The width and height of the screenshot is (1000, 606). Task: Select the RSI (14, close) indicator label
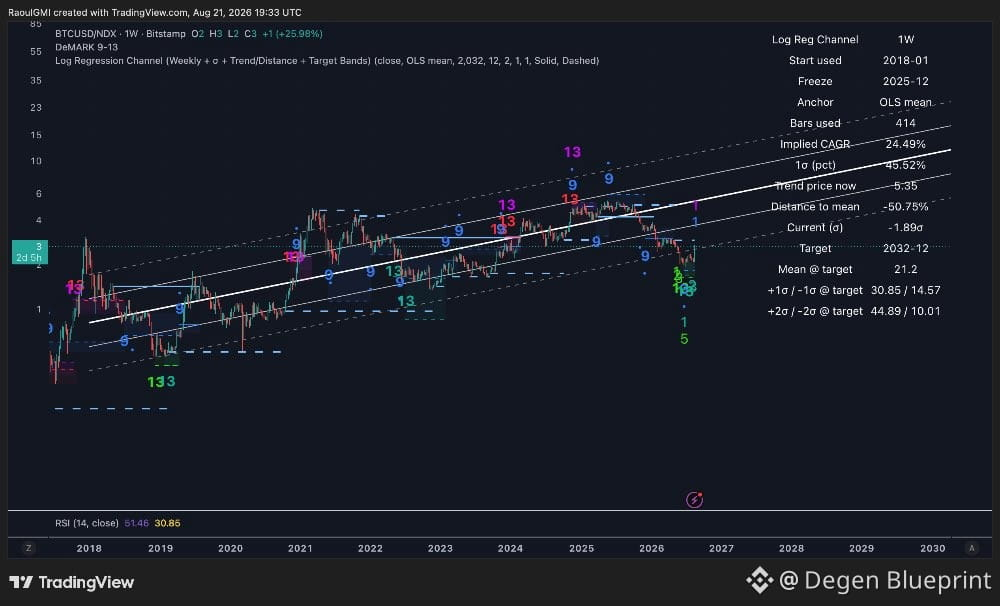87,523
